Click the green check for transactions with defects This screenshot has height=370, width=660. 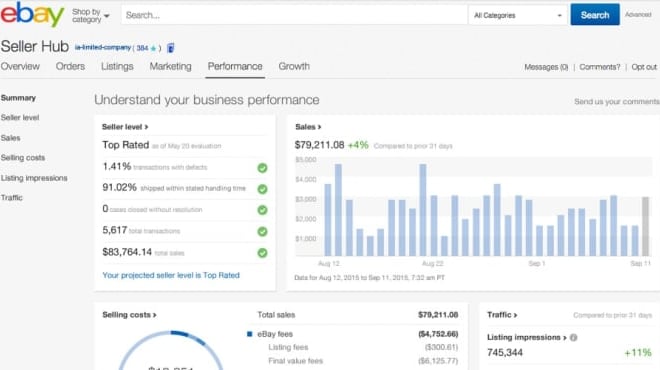pyautogui.click(x=262, y=168)
